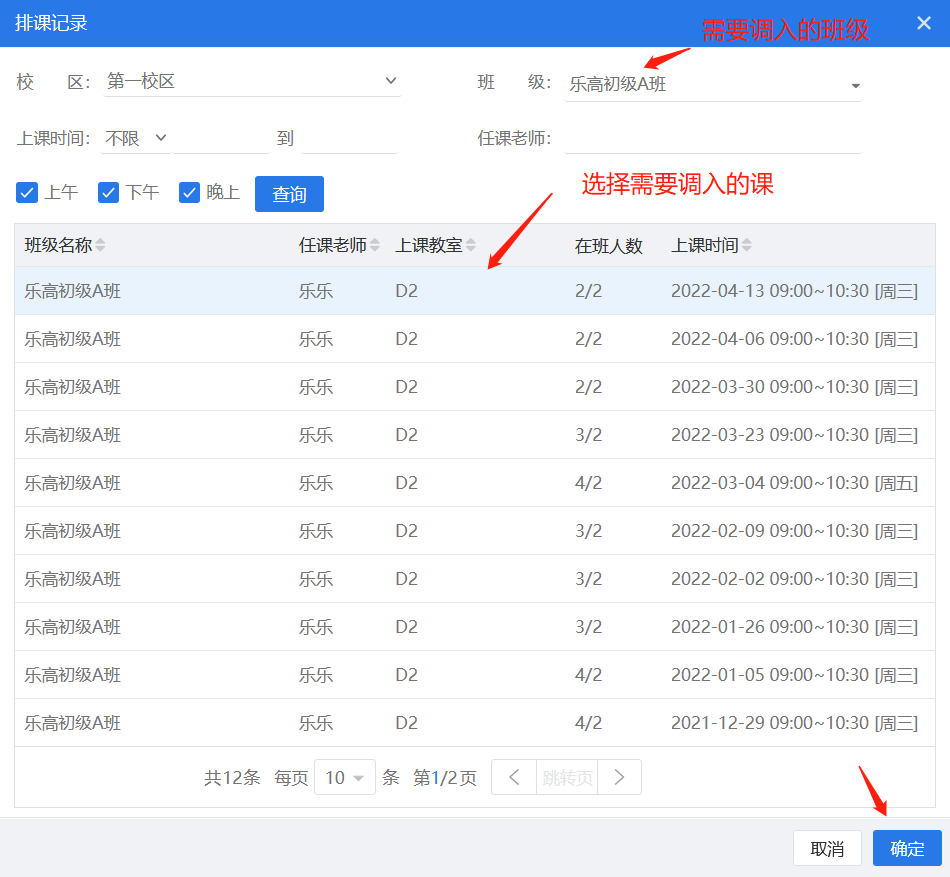Uncheck the 晚上 checkbox
The width and height of the screenshot is (950, 877).
pyautogui.click(x=190, y=193)
